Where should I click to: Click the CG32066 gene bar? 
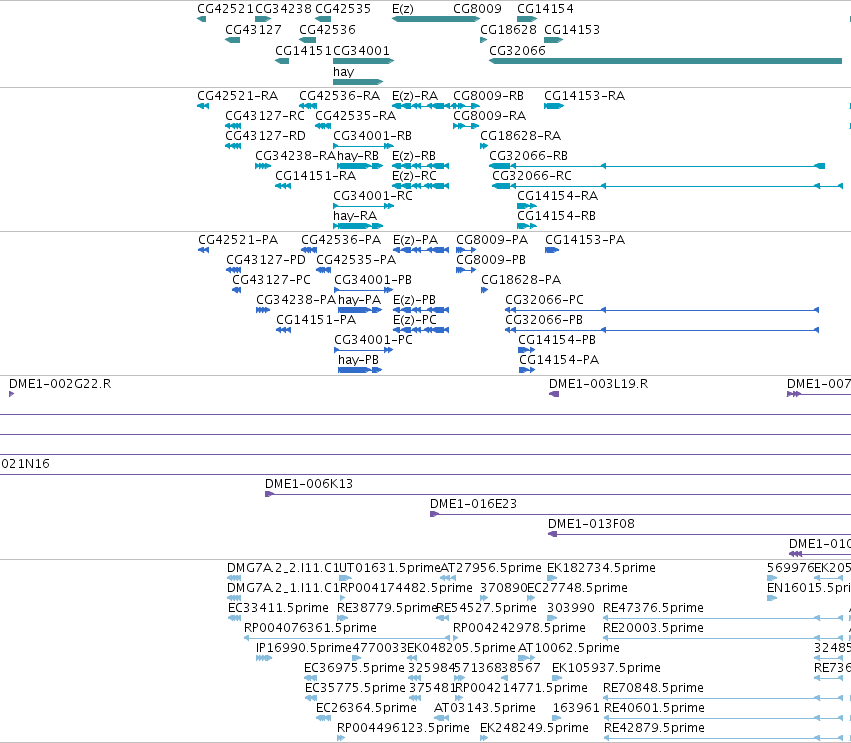(x=665, y=61)
